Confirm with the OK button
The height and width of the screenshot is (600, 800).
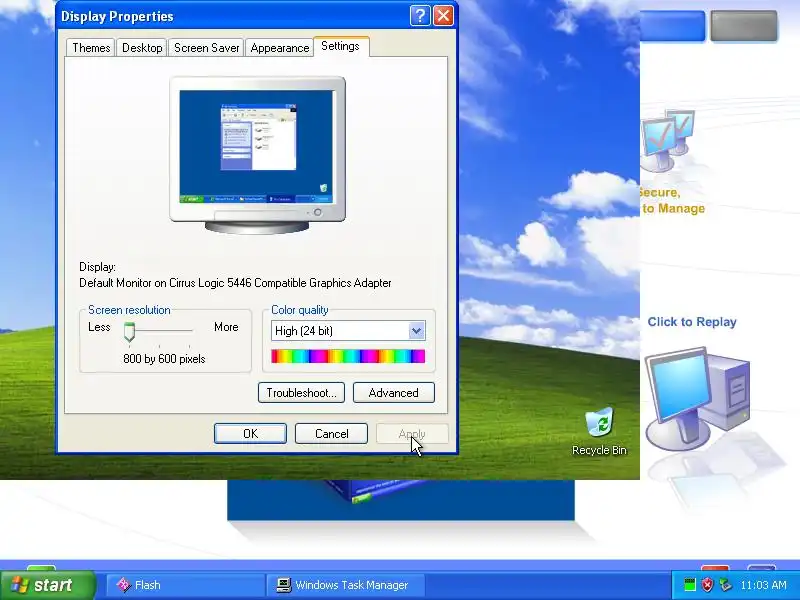[250, 434]
